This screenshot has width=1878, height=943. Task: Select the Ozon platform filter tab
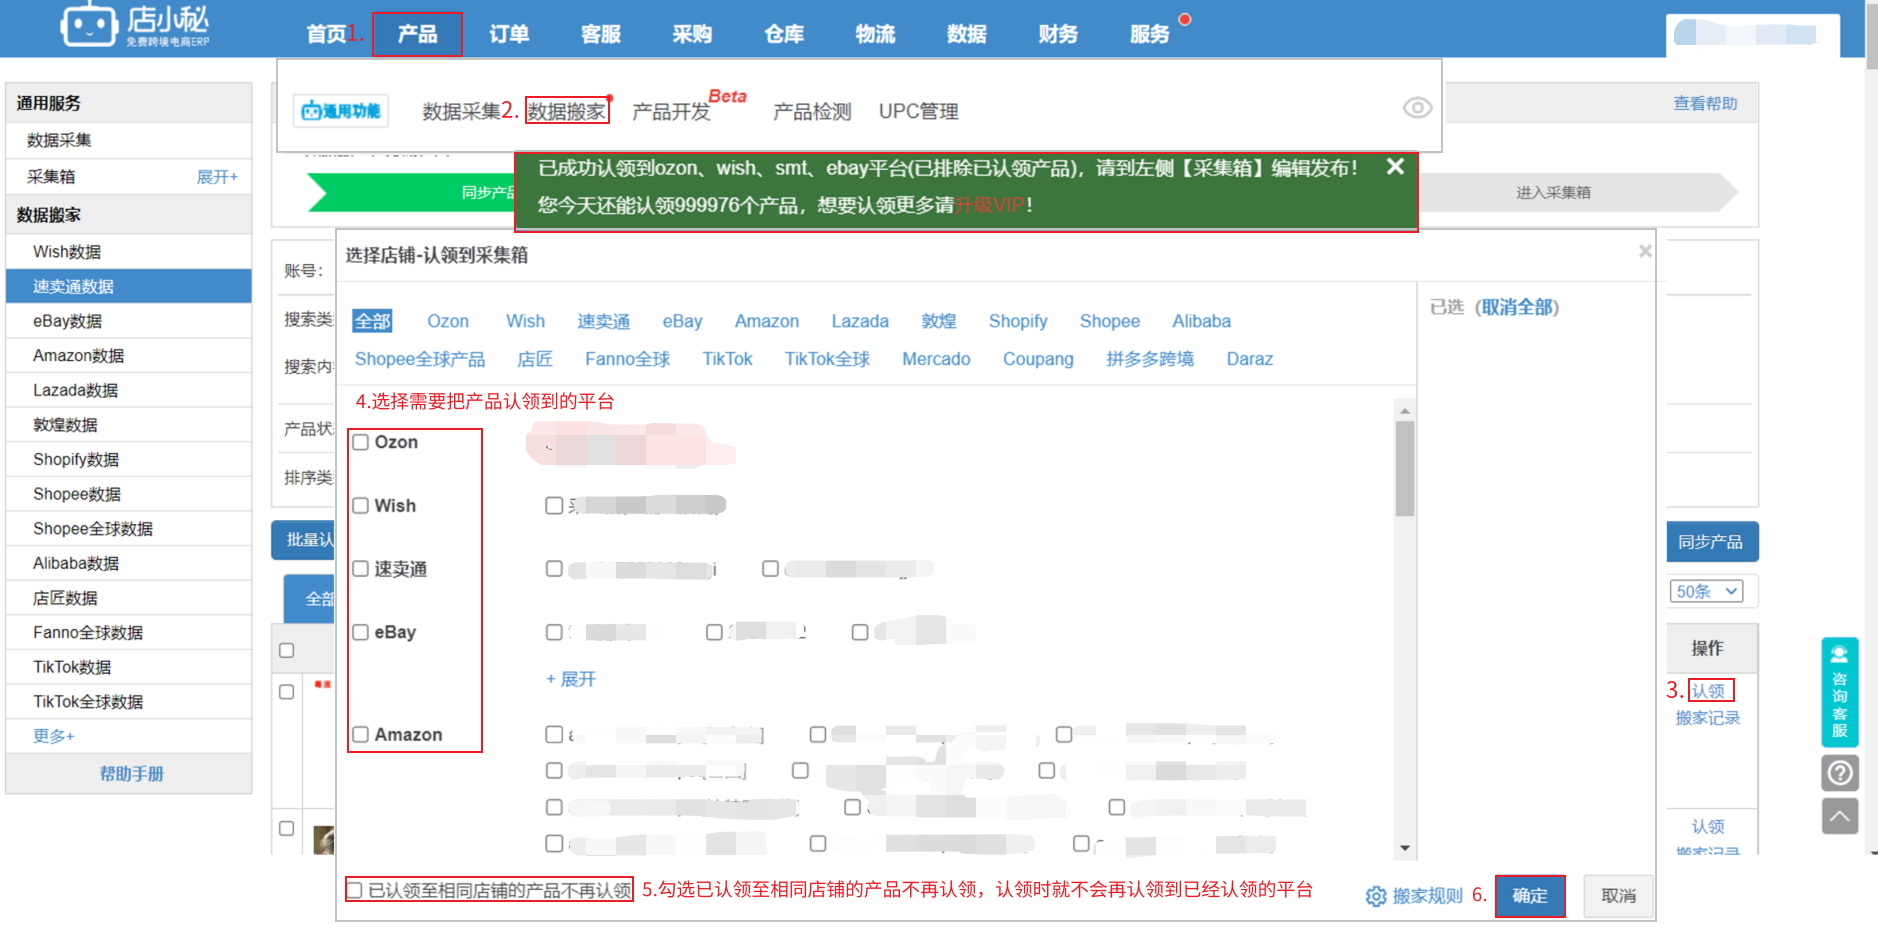click(x=448, y=321)
